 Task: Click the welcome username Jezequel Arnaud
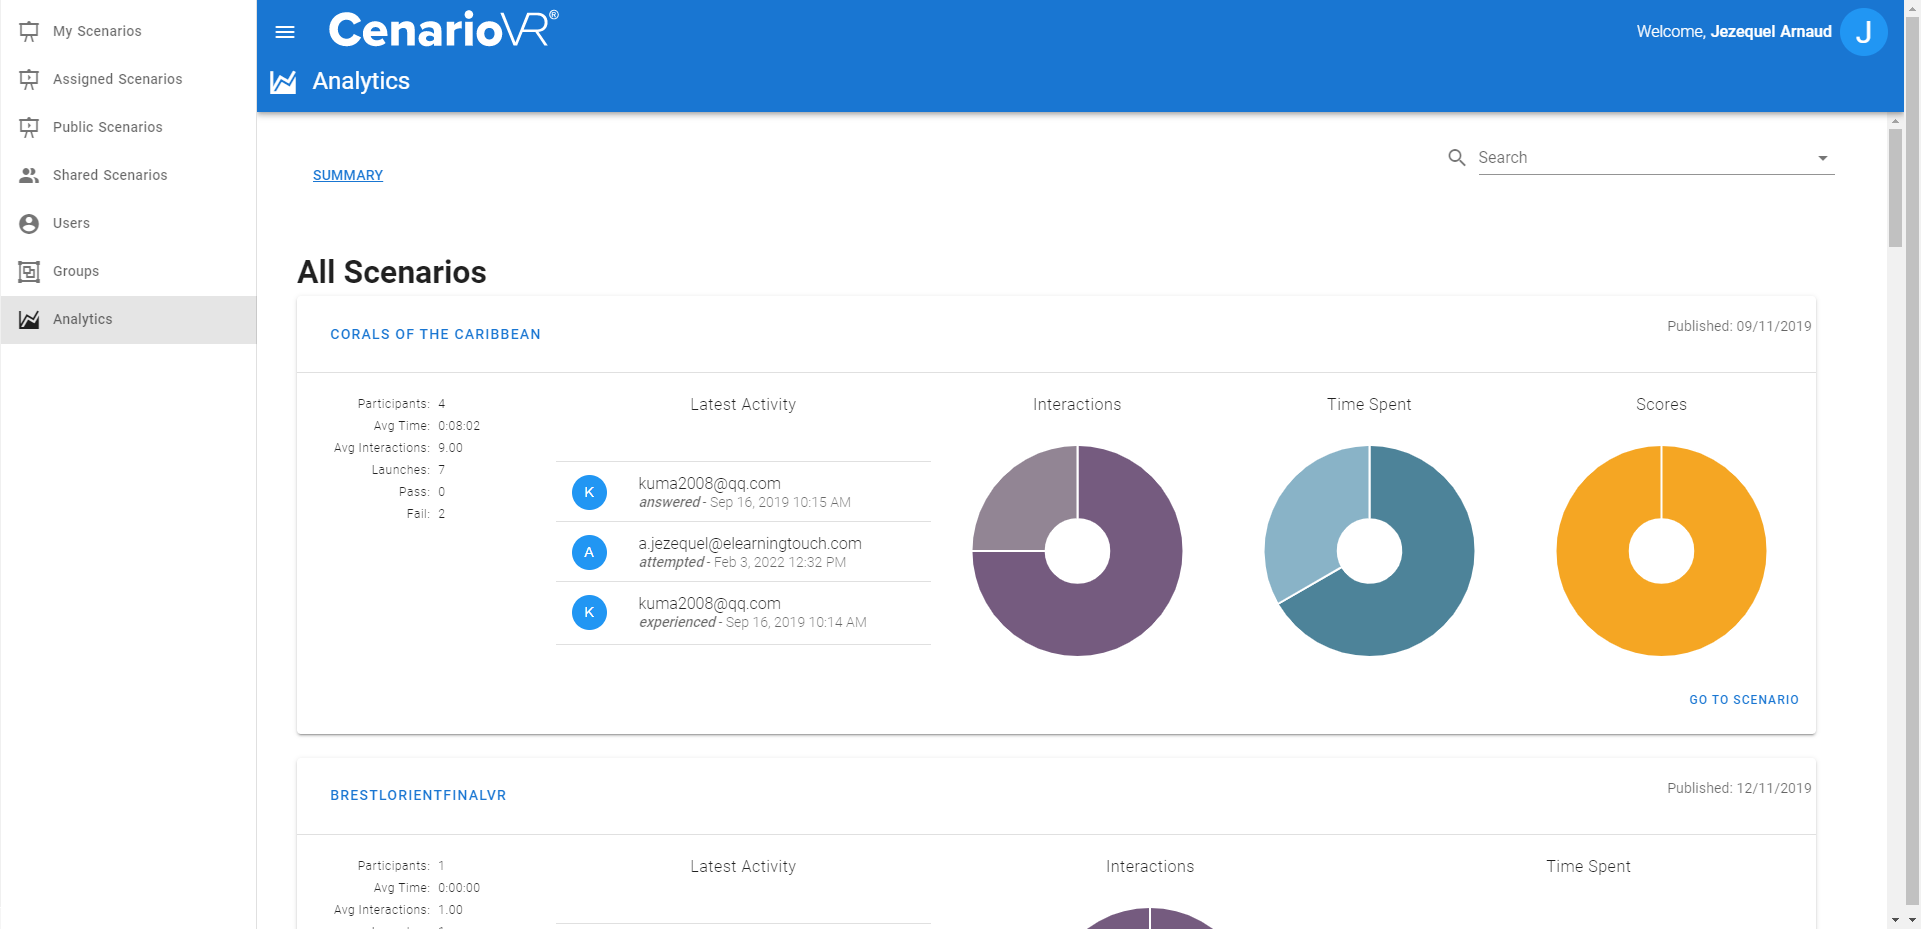[1771, 32]
